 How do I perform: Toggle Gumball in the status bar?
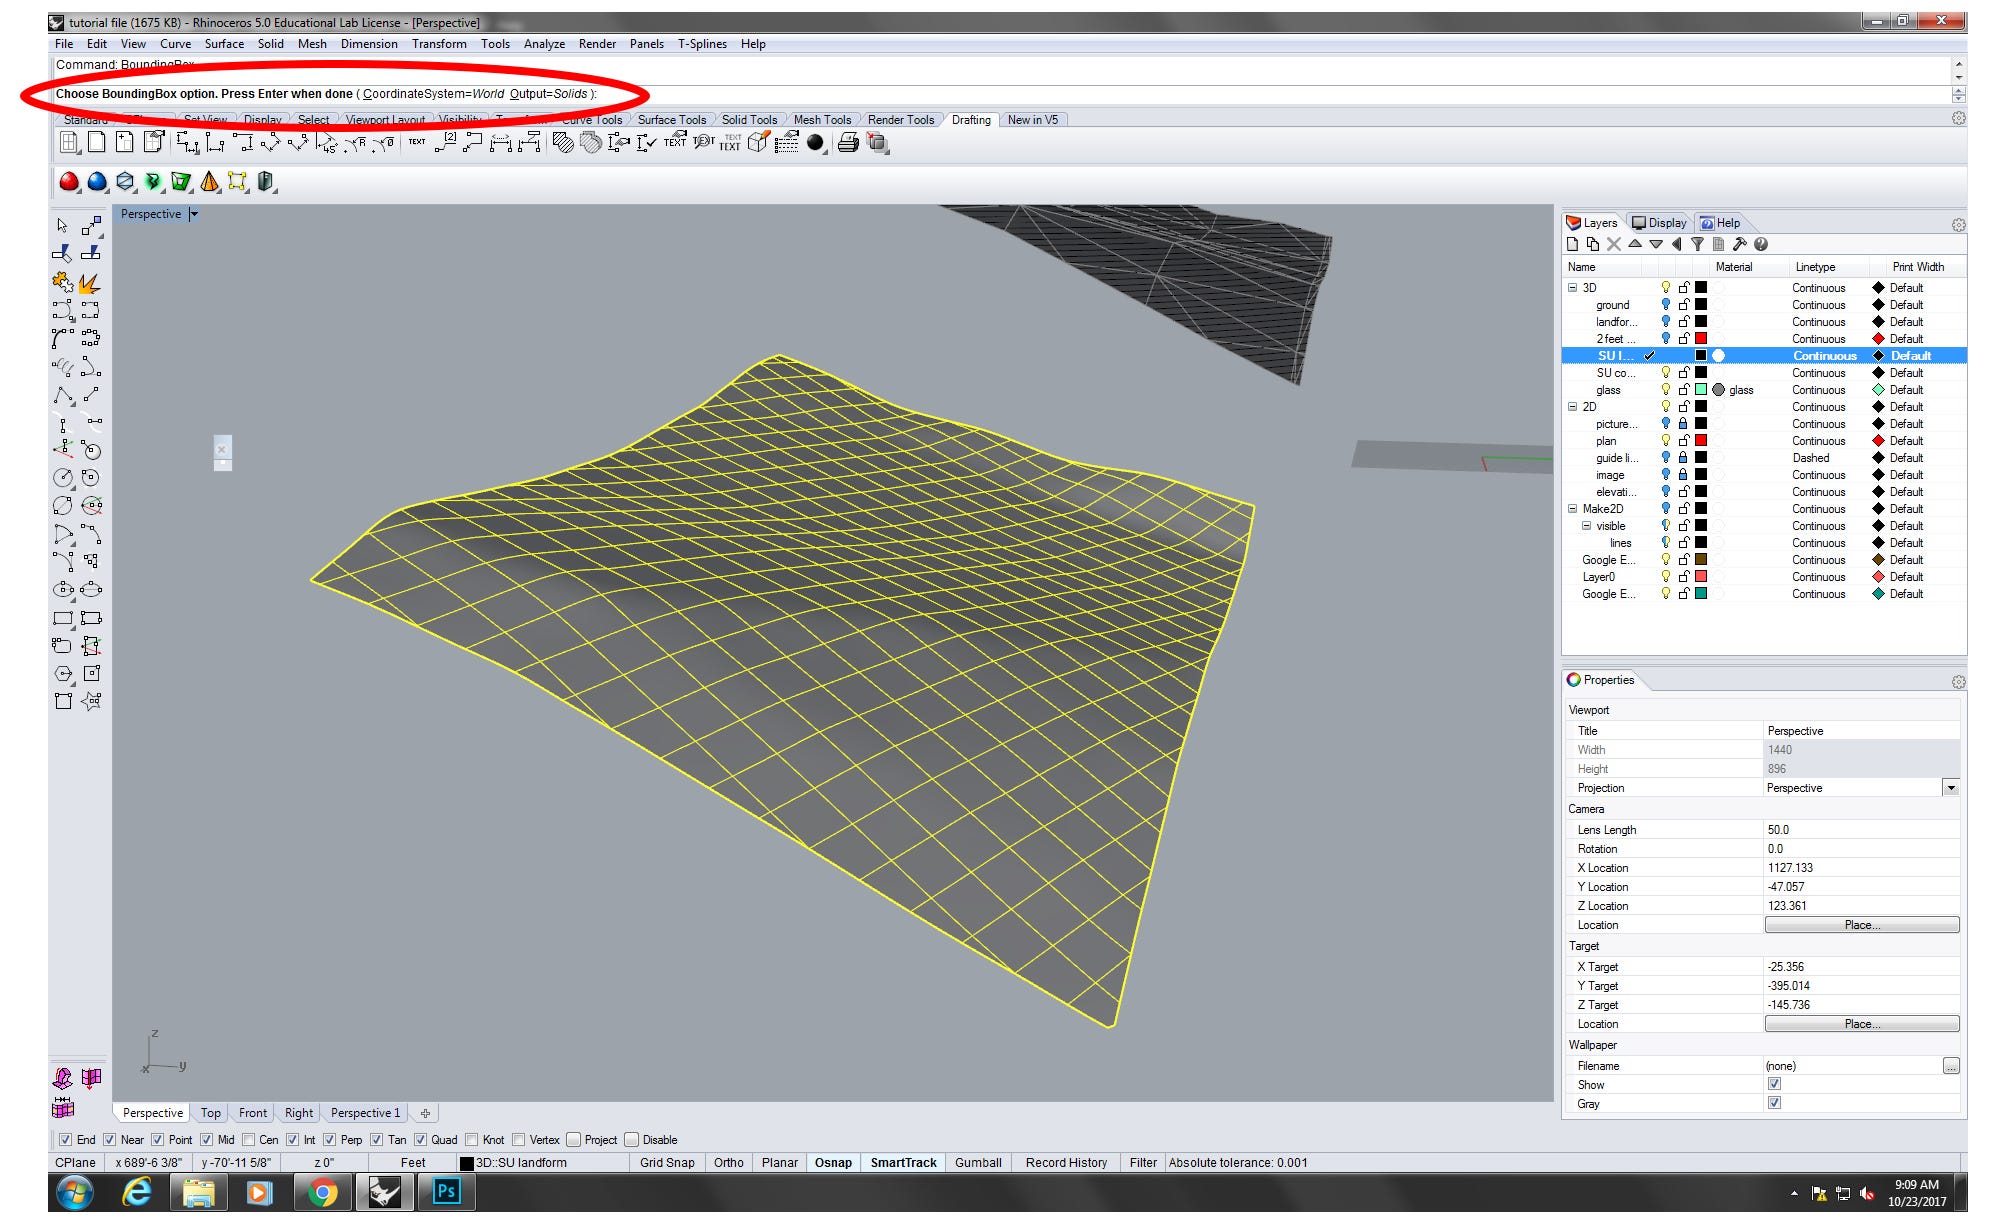(978, 1163)
